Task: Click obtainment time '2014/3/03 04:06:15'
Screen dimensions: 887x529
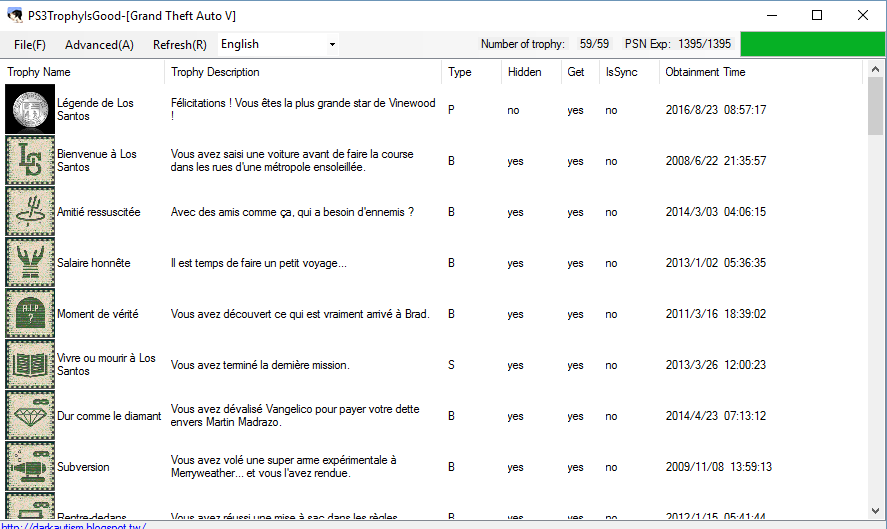Action: coord(716,212)
